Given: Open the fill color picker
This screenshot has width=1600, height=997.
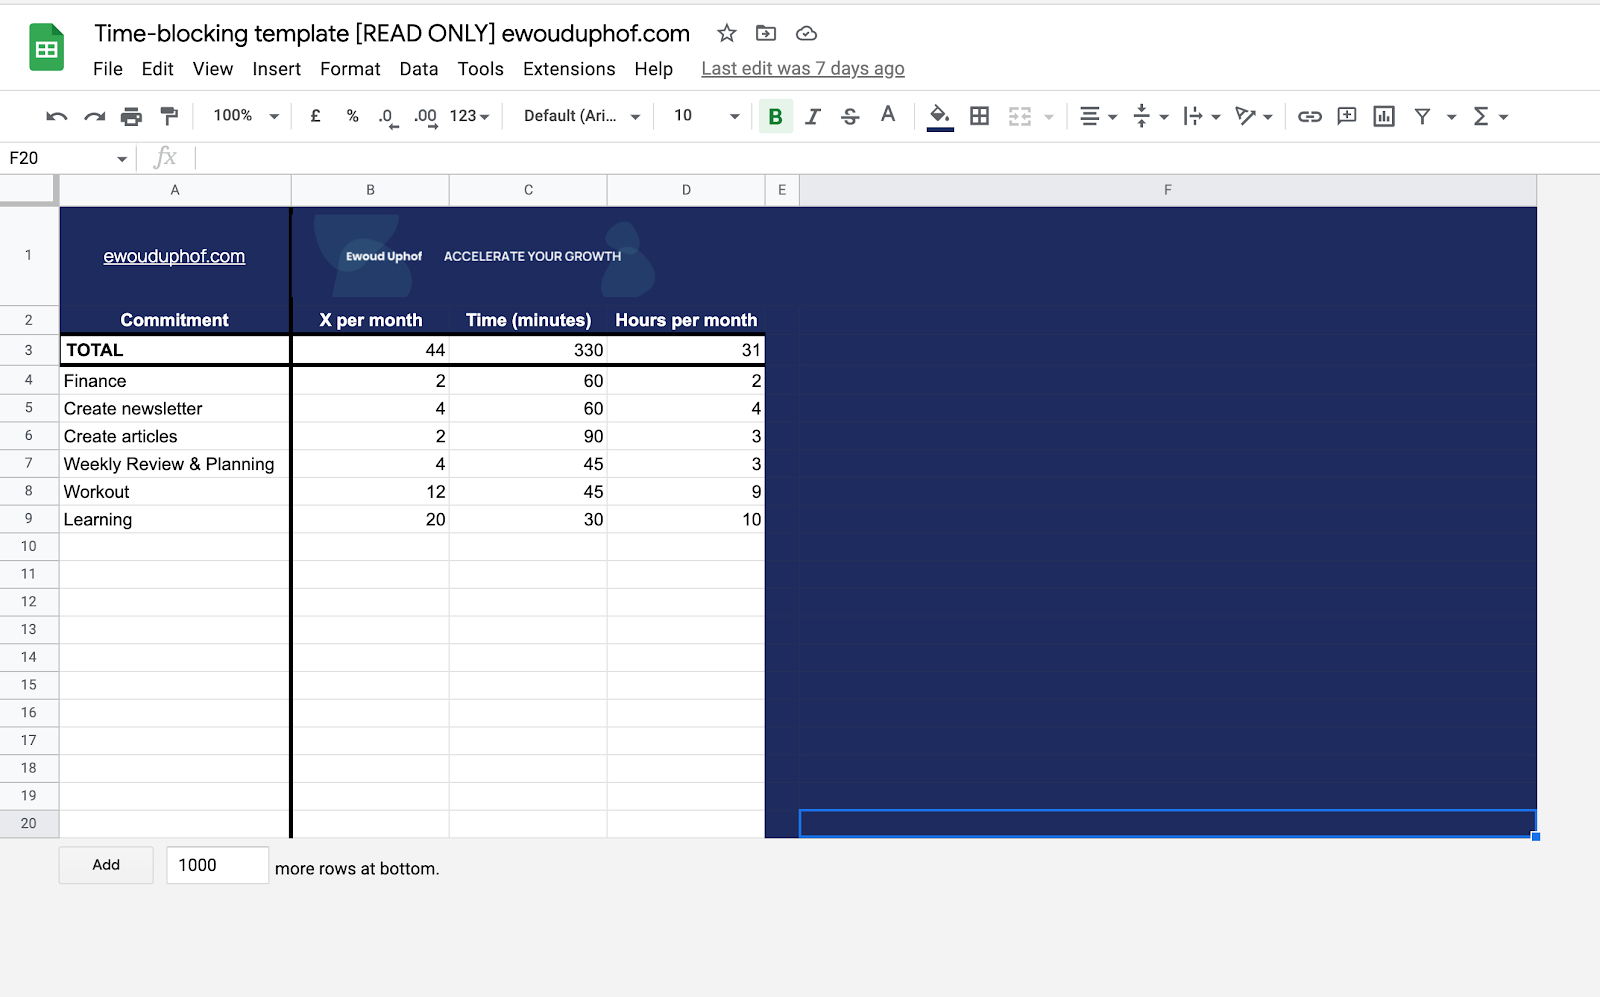Looking at the screenshot, I should 939,117.
